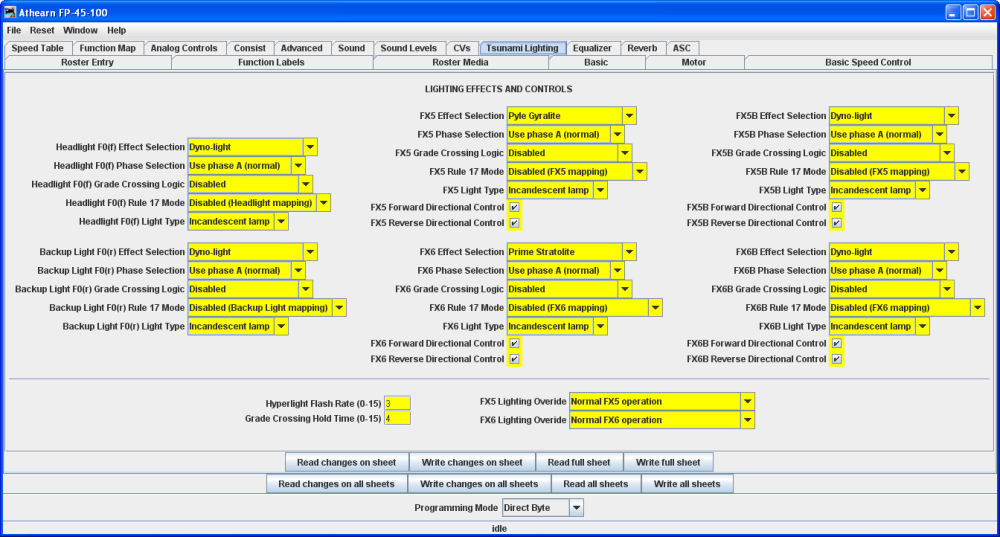This screenshot has width=1000, height=537.
Task: Toggle FX5 Forward Directional Control checkbox
Action: pyautogui.click(x=514, y=207)
